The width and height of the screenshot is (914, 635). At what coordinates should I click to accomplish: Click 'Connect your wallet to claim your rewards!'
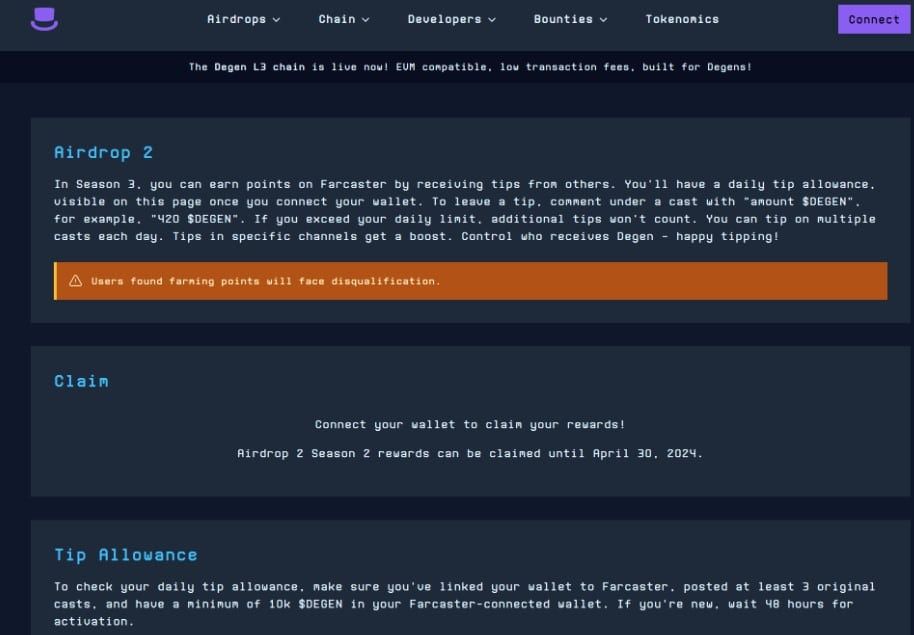click(470, 424)
